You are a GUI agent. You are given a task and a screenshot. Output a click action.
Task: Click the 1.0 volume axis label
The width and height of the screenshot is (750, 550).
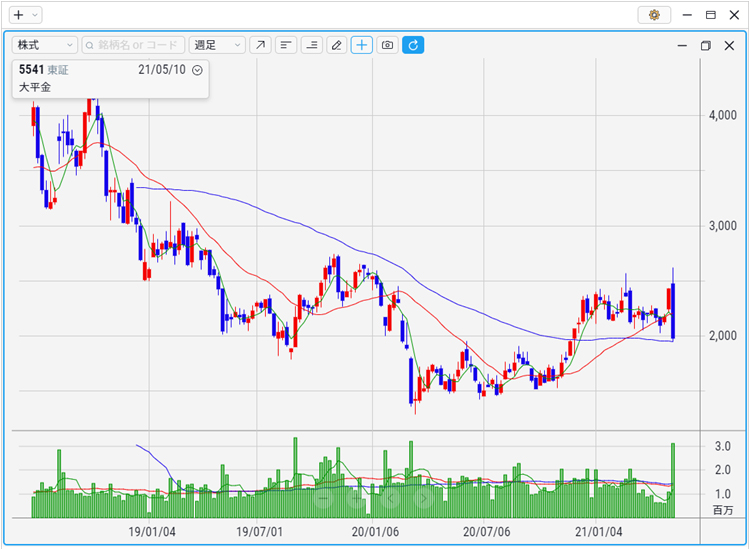pos(723,494)
